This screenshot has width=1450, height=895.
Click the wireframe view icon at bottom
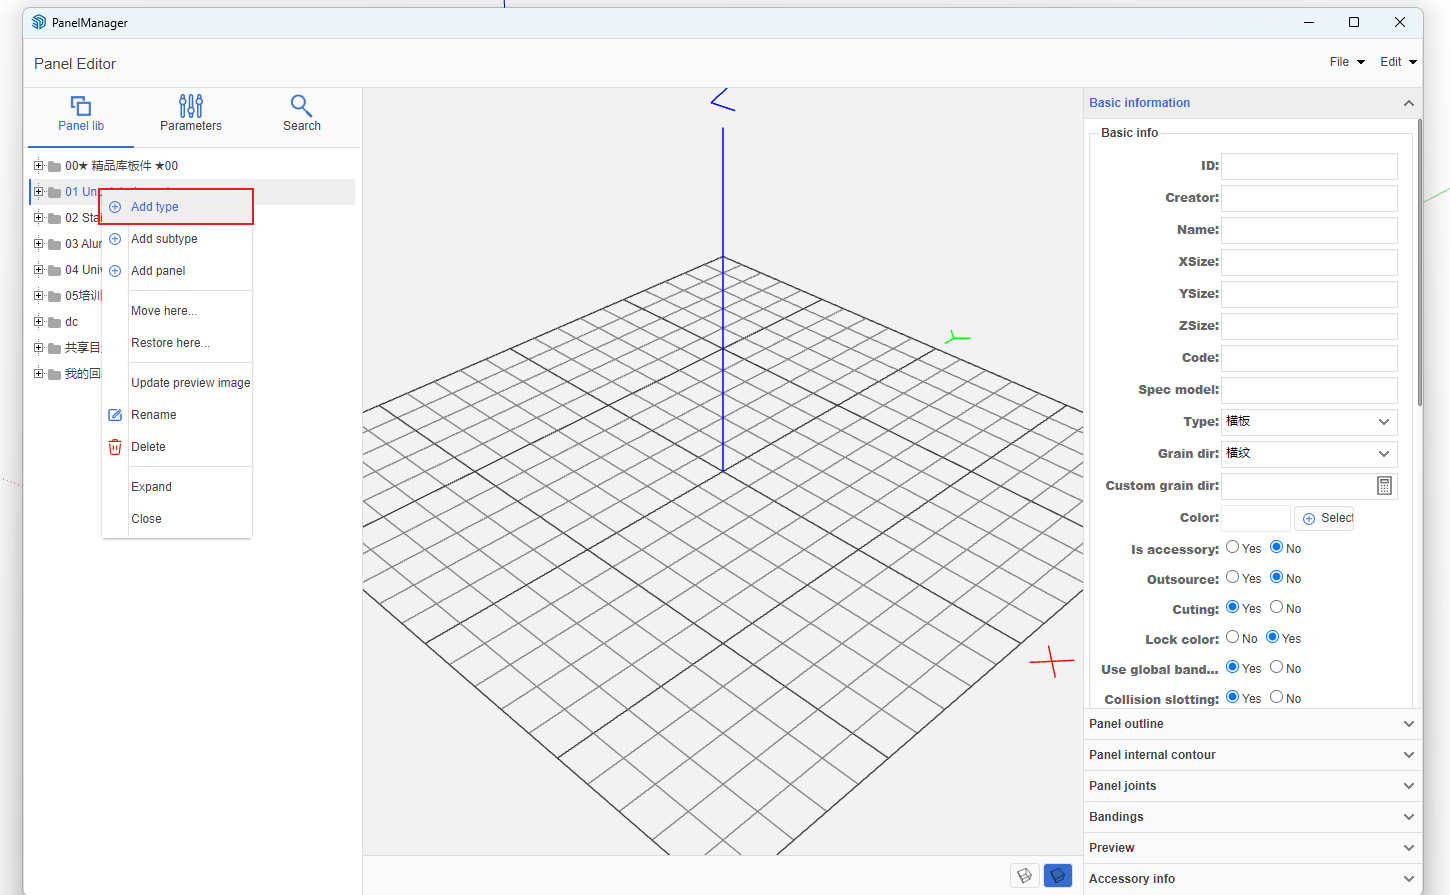[1025, 876]
